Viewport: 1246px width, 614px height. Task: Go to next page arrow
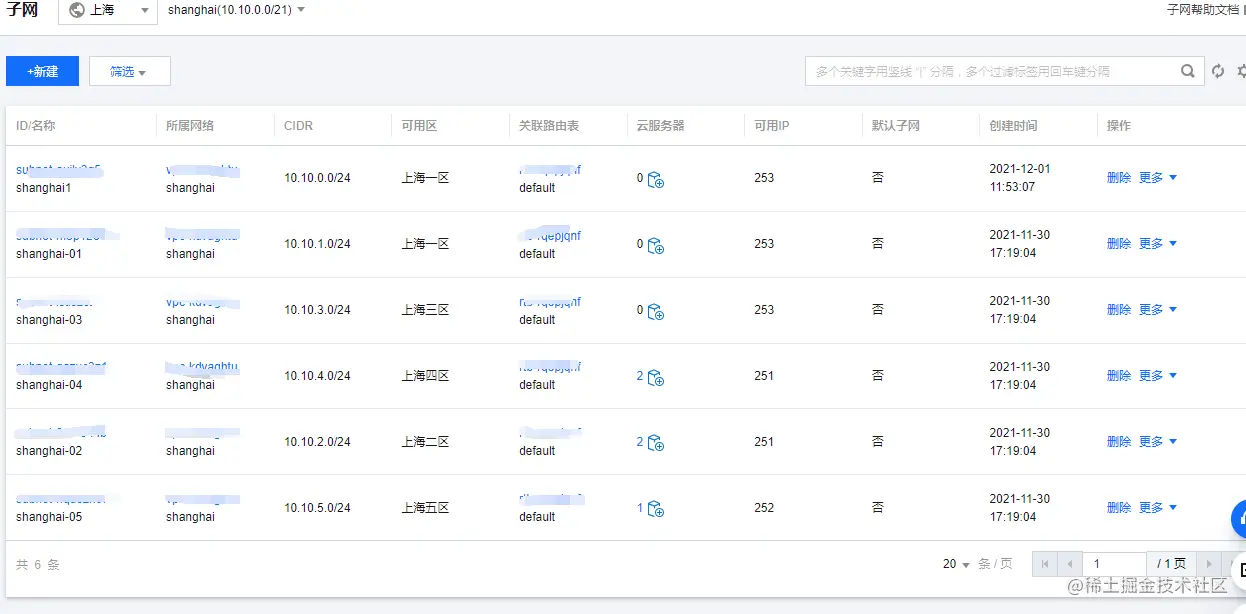coord(1209,564)
